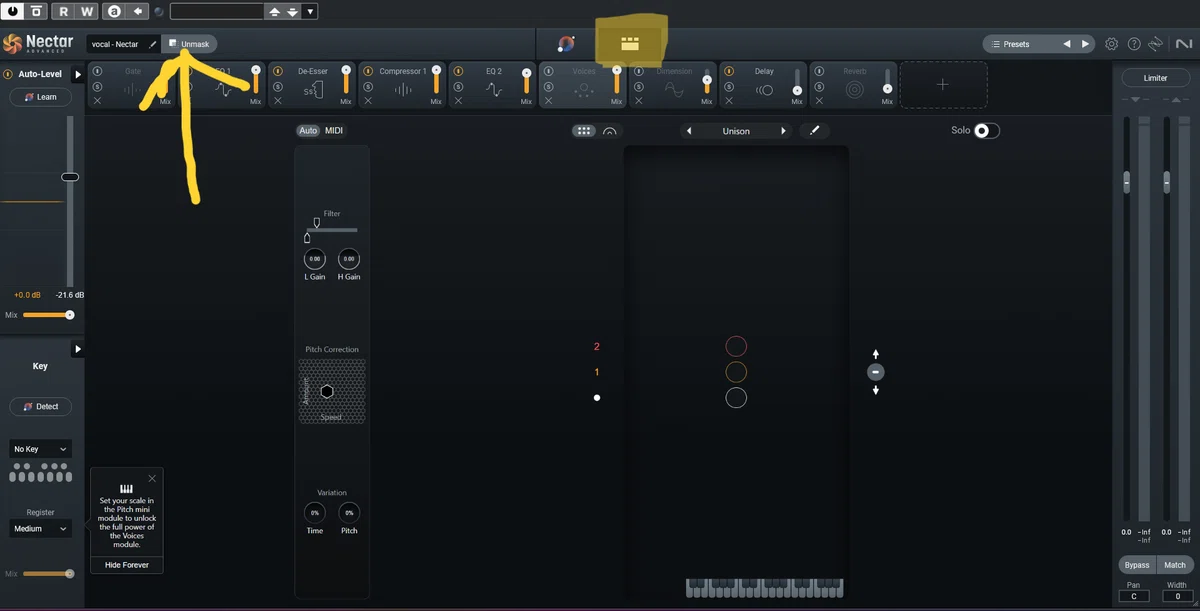Go to next voice preset after Unison
The width and height of the screenshot is (1200, 611).
click(783, 131)
